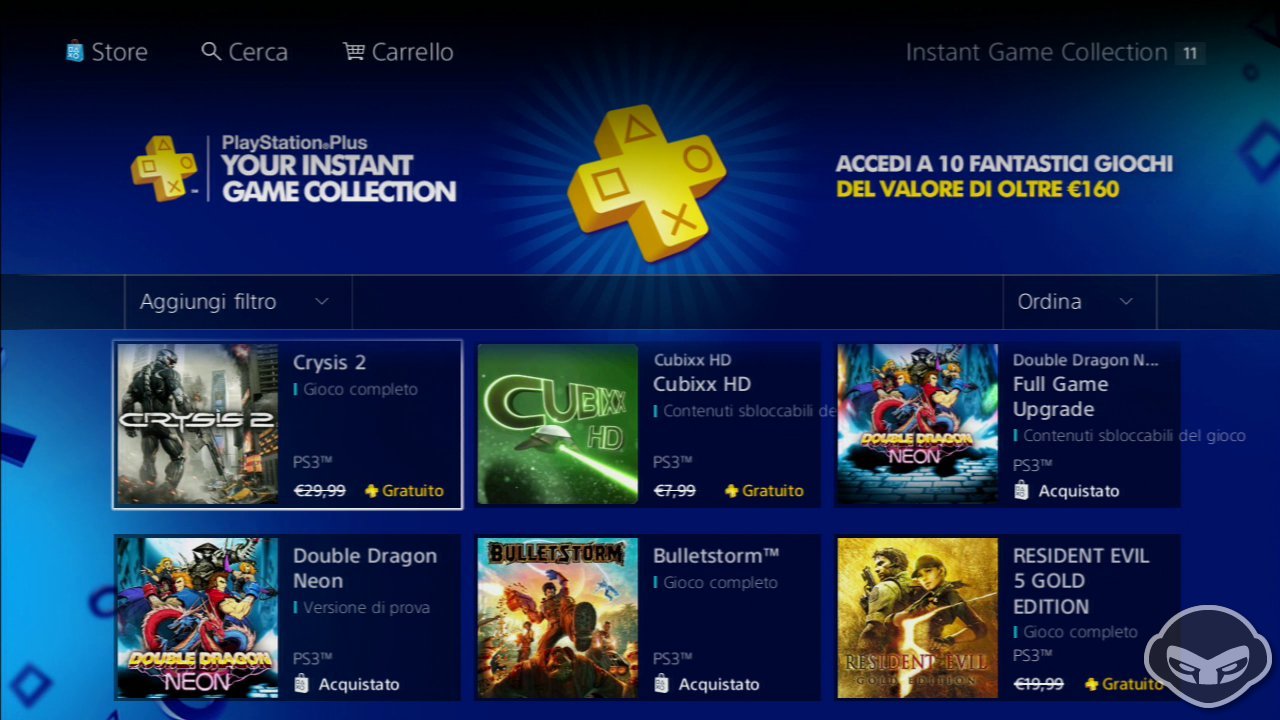
Task: Click Acquistato bag icon on Full Game Upgrade
Action: click(1021, 491)
